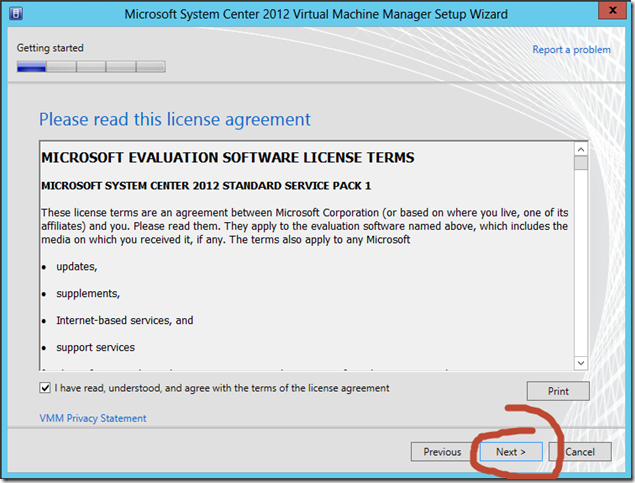The image size is (635, 483).
Task: Click the 'Getting started' step label
Action: [50, 48]
